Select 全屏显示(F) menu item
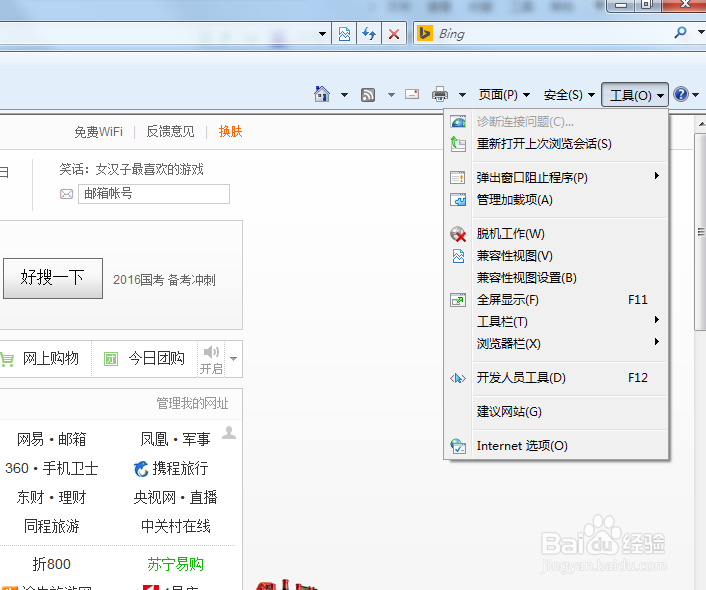 556,300
